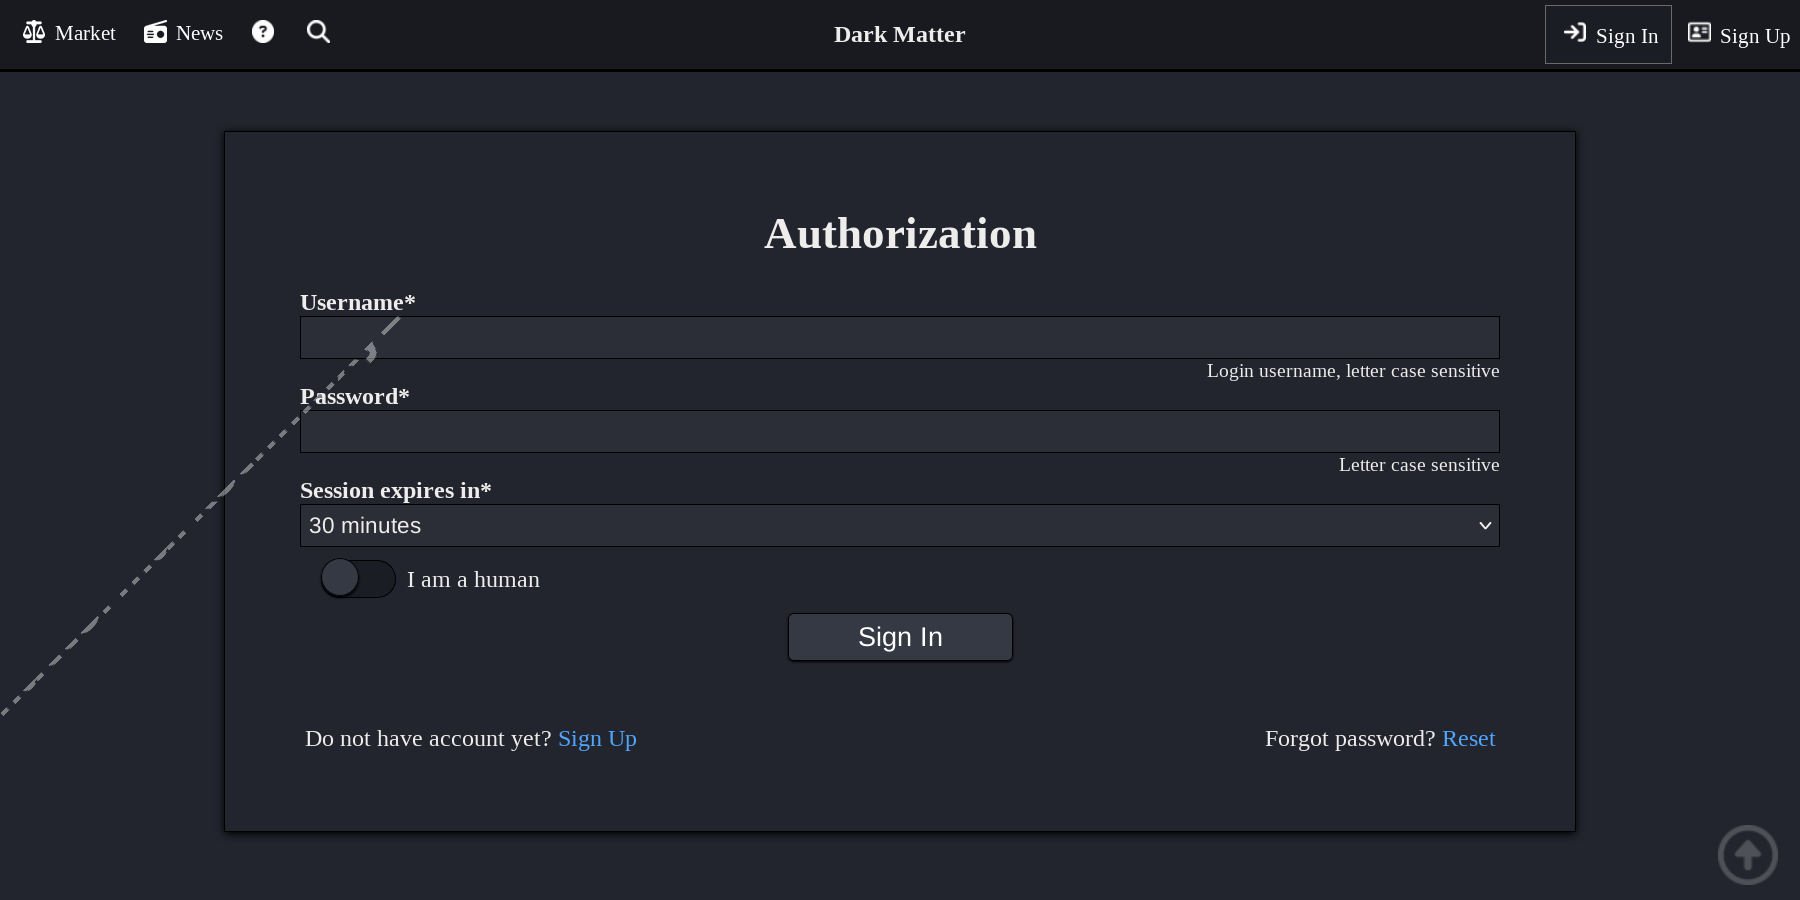Click inside the Username input field

(x=899, y=337)
